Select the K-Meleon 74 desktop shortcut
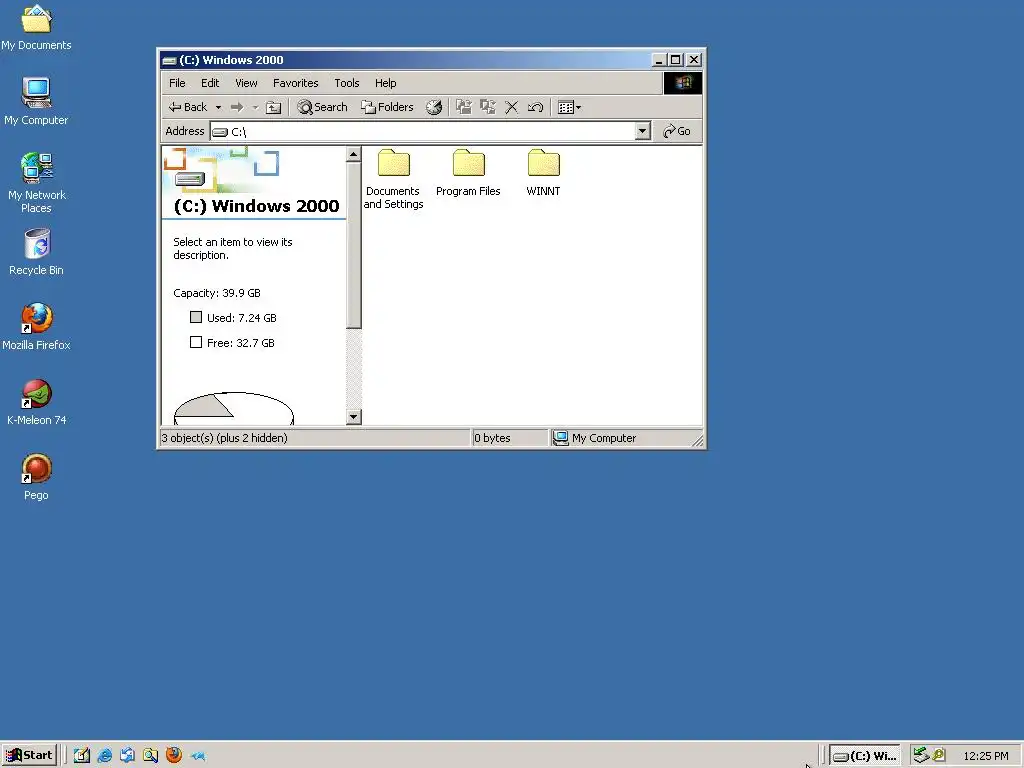1024x768 pixels. 36,402
